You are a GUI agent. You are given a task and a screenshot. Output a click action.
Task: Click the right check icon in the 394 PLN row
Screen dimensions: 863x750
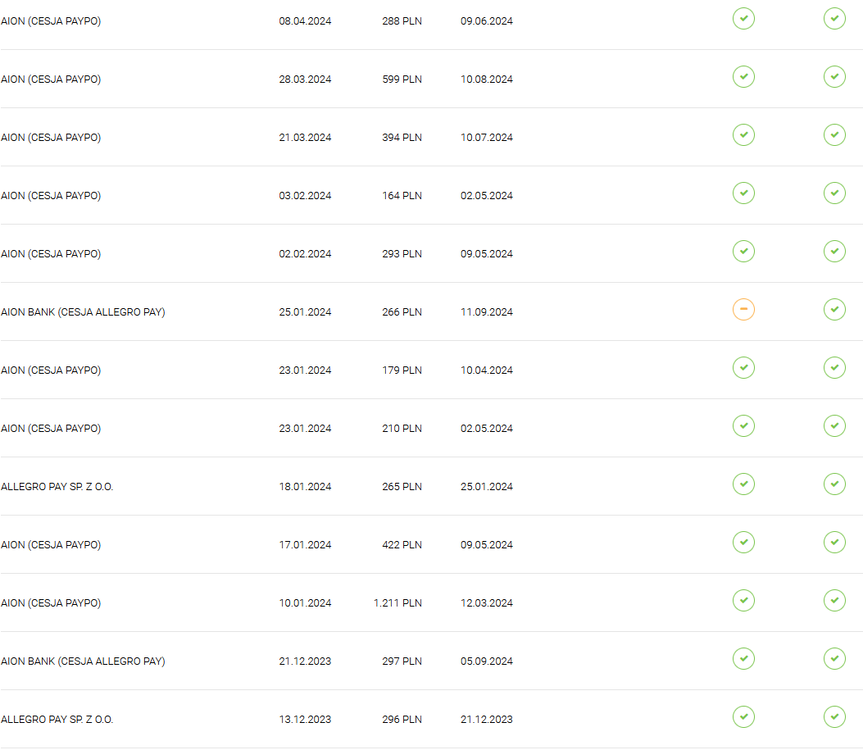[834, 135]
